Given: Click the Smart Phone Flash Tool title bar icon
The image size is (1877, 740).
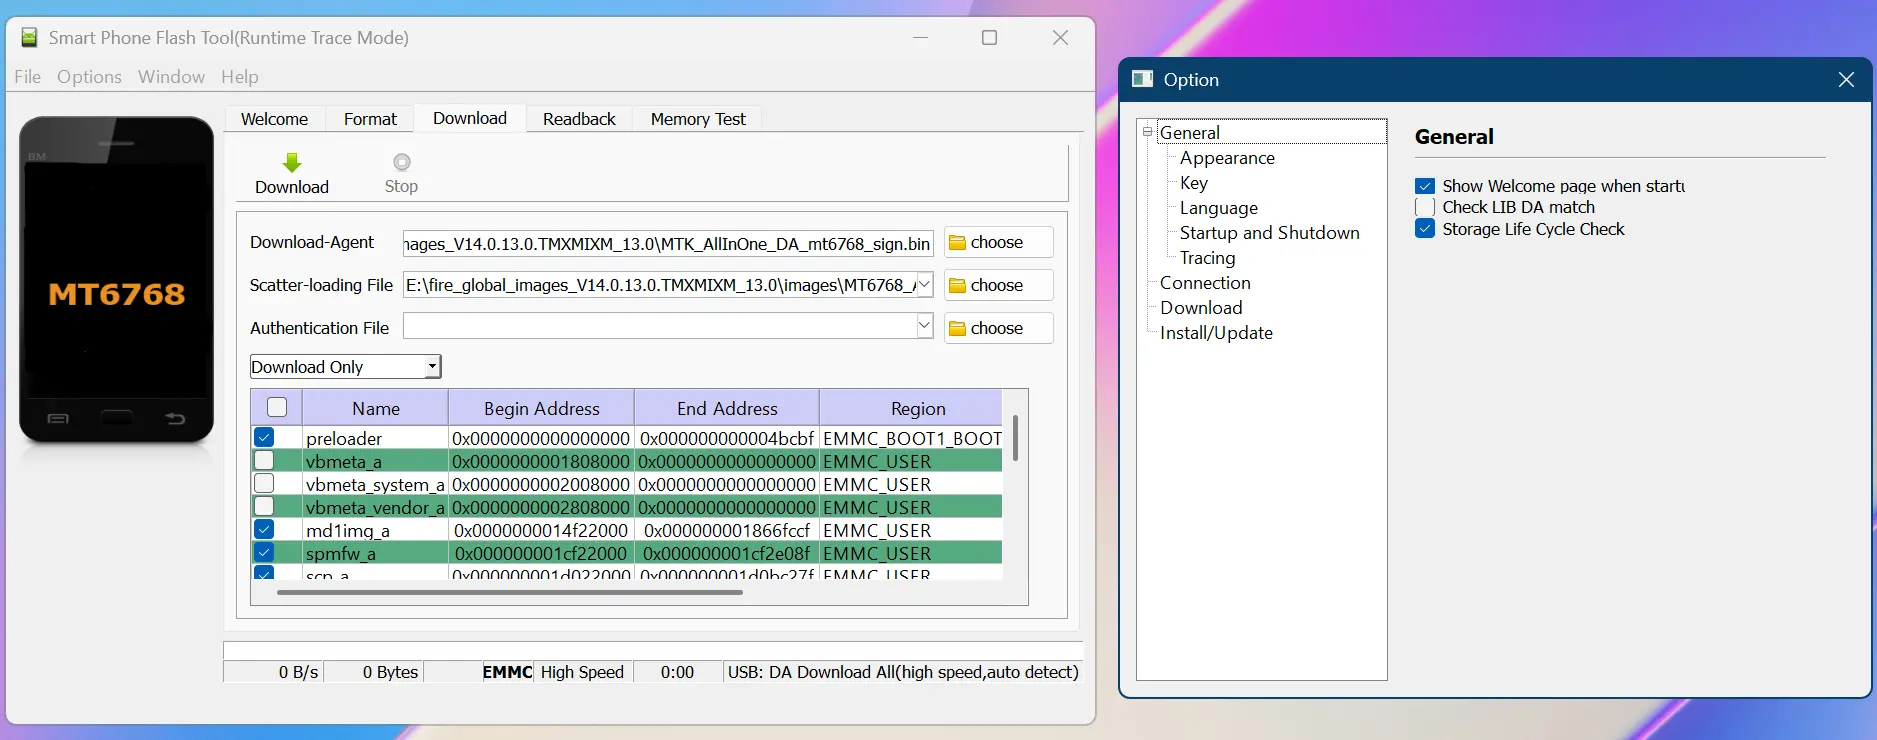Looking at the screenshot, I should 30,37.
